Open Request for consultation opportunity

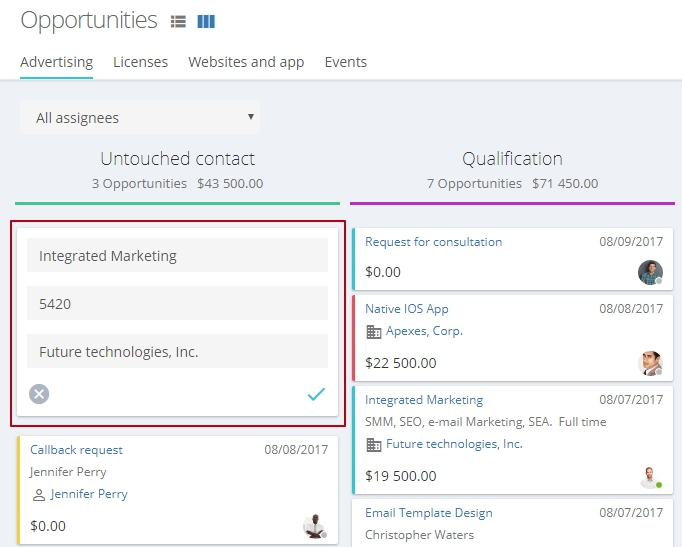click(x=434, y=242)
